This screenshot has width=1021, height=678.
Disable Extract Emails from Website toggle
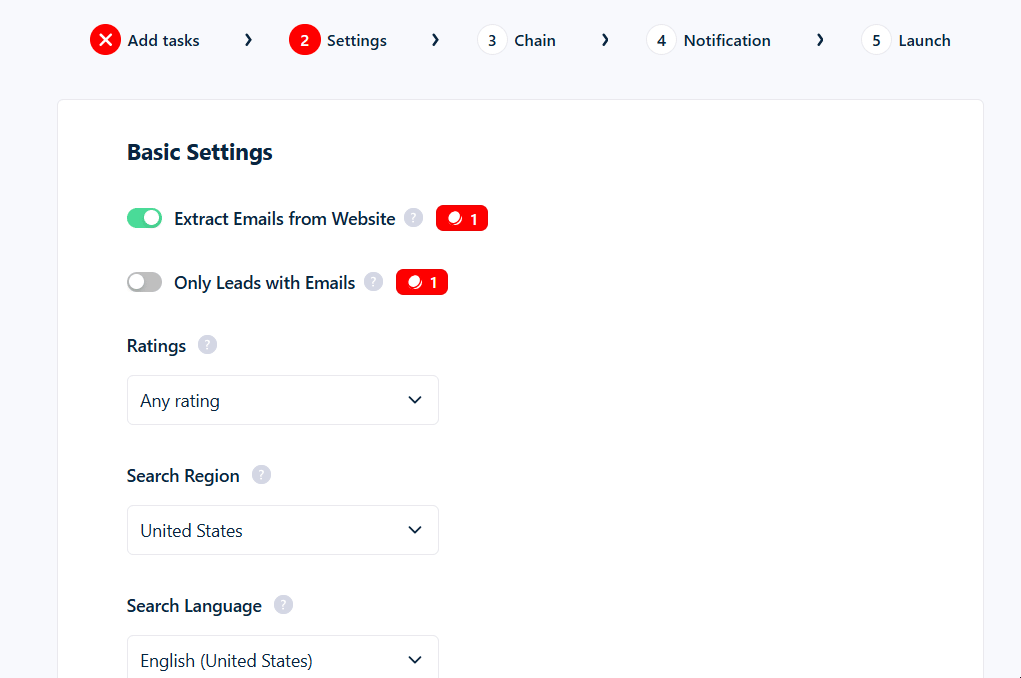click(x=145, y=218)
